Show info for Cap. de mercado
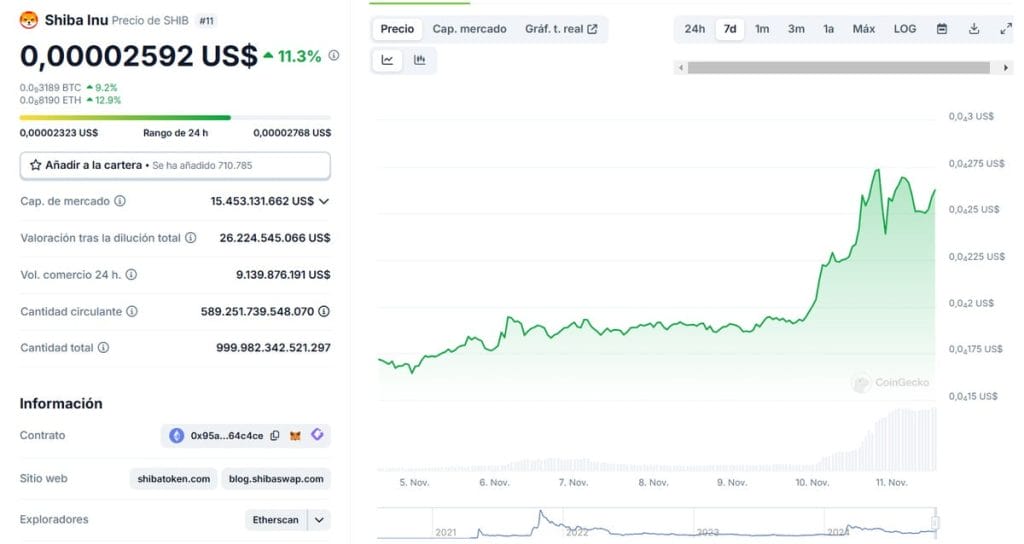This screenshot has width=1024, height=544. (120, 201)
